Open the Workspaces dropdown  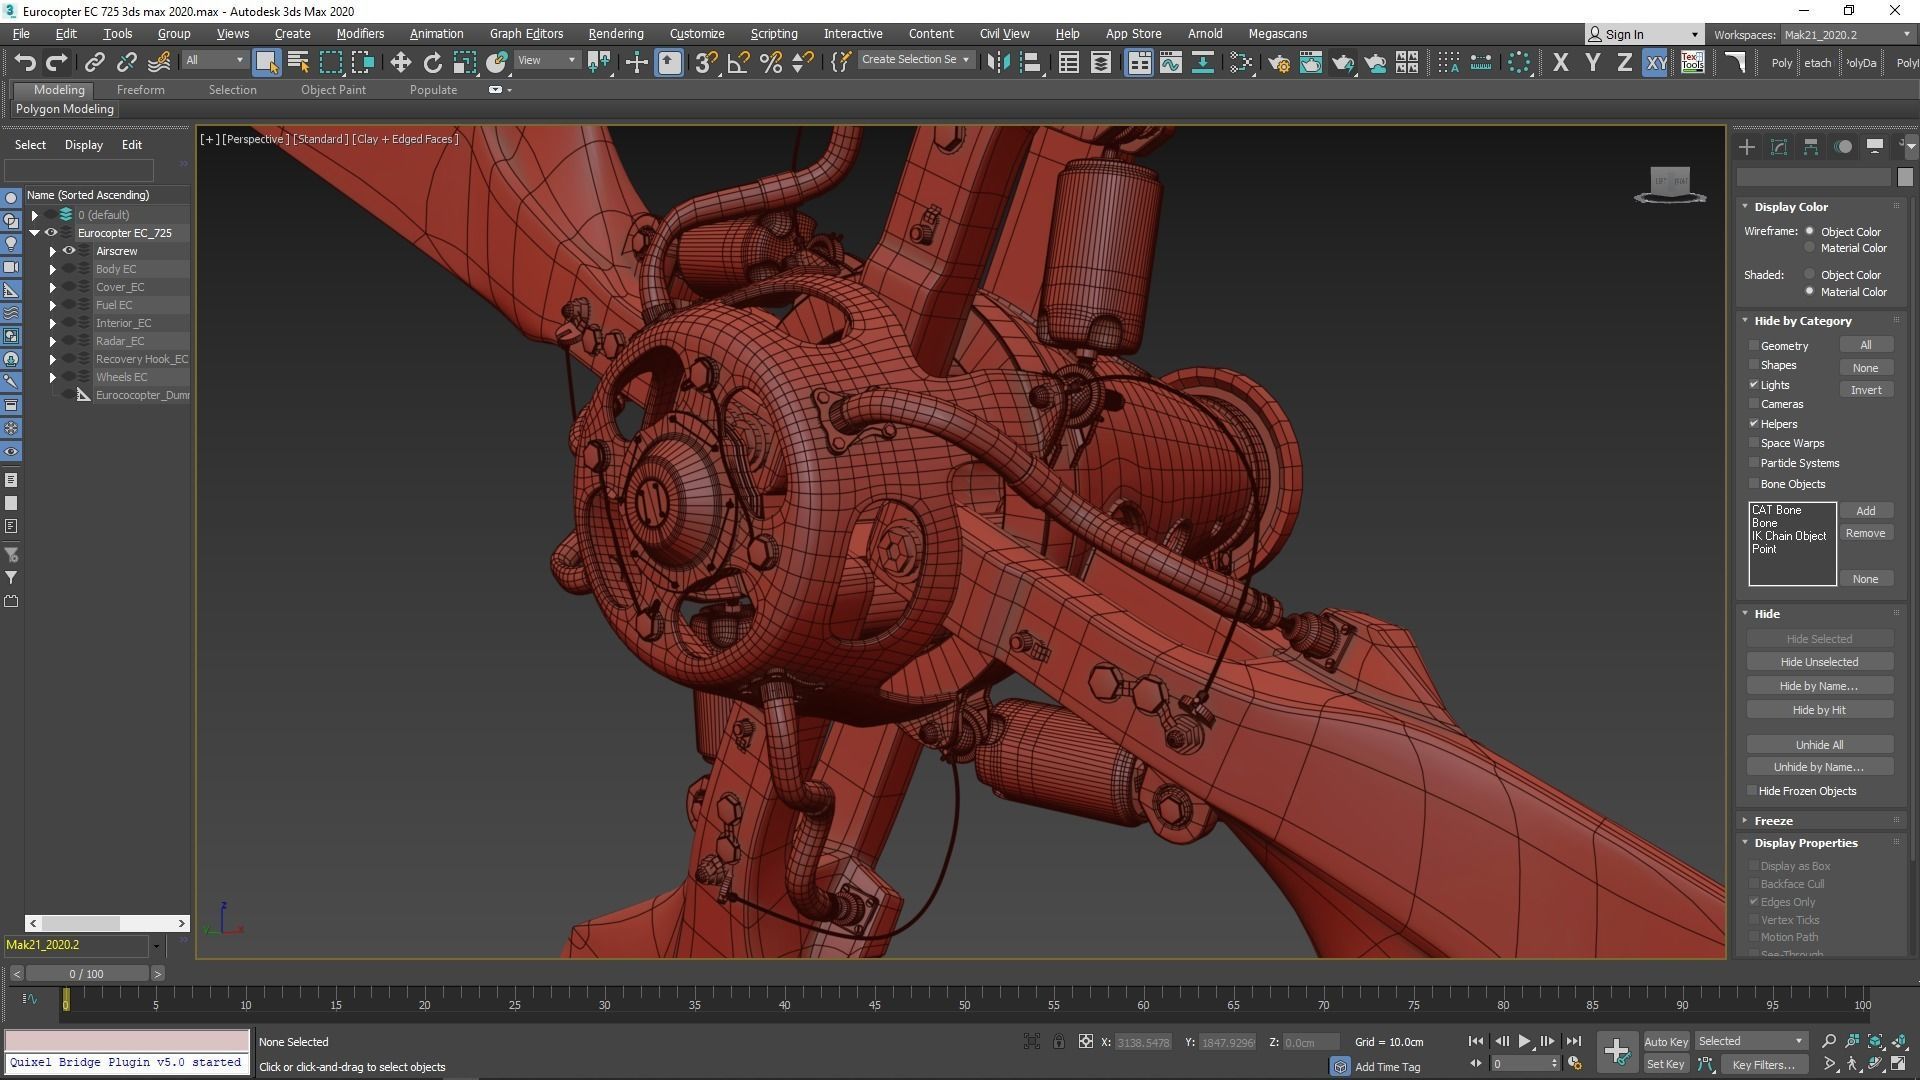click(x=1846, y=34)
